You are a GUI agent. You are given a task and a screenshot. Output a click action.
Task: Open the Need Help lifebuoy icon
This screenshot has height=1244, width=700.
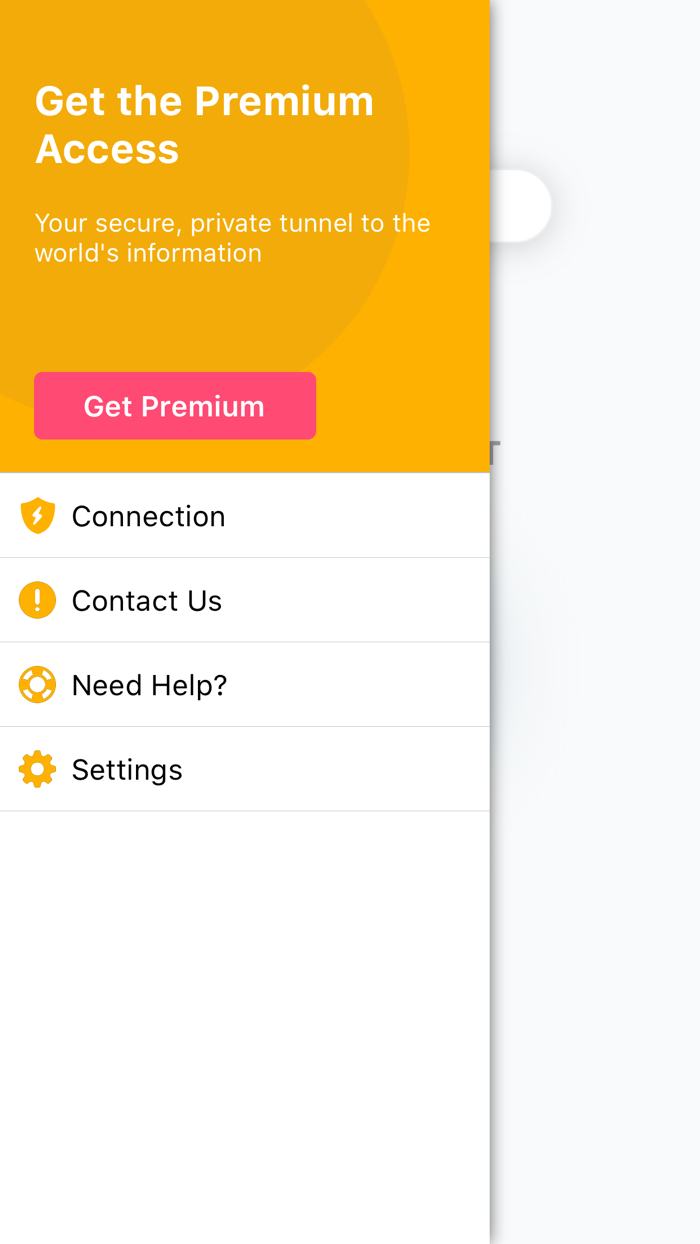36,684
